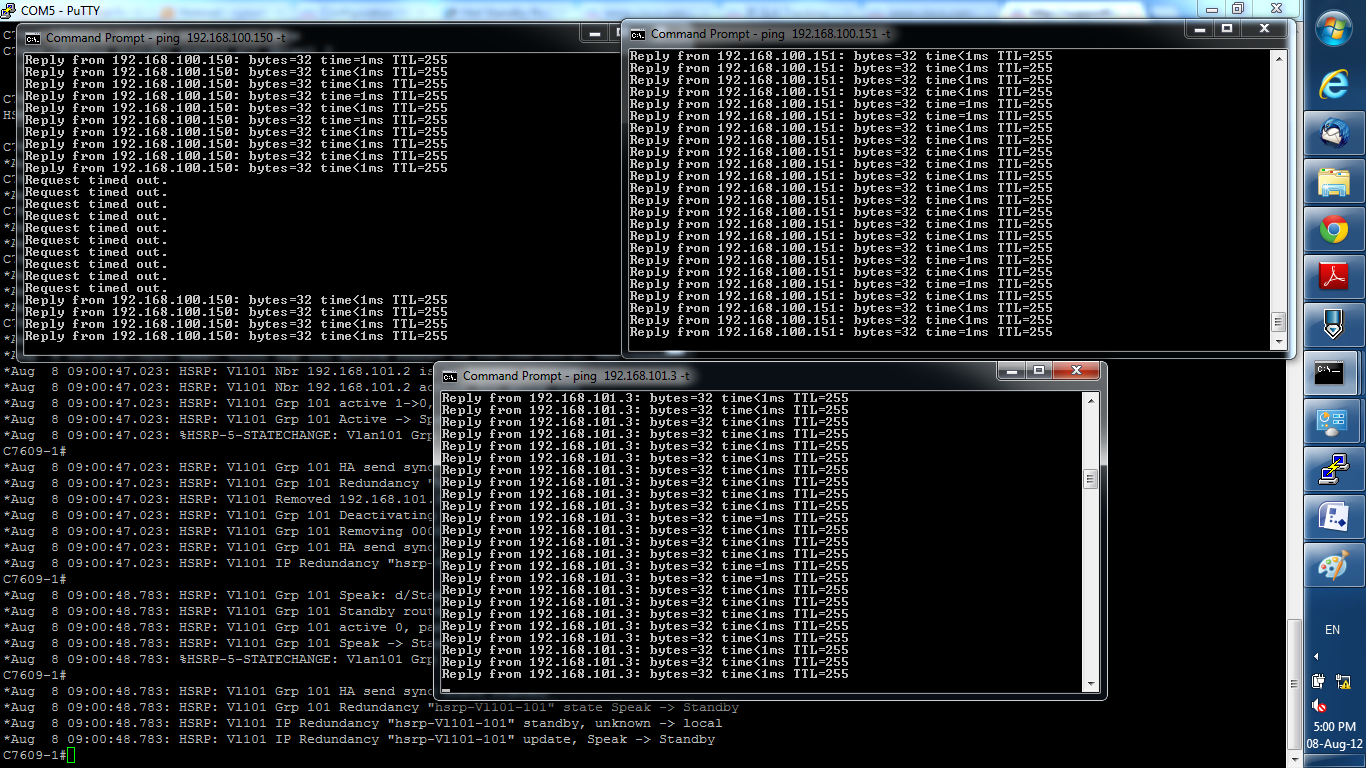The width and height of the screenshot is (1366, 768).
Task: Click PuTTY line ending 'update, Speak -> Standby'
Action: click(359, 739)
